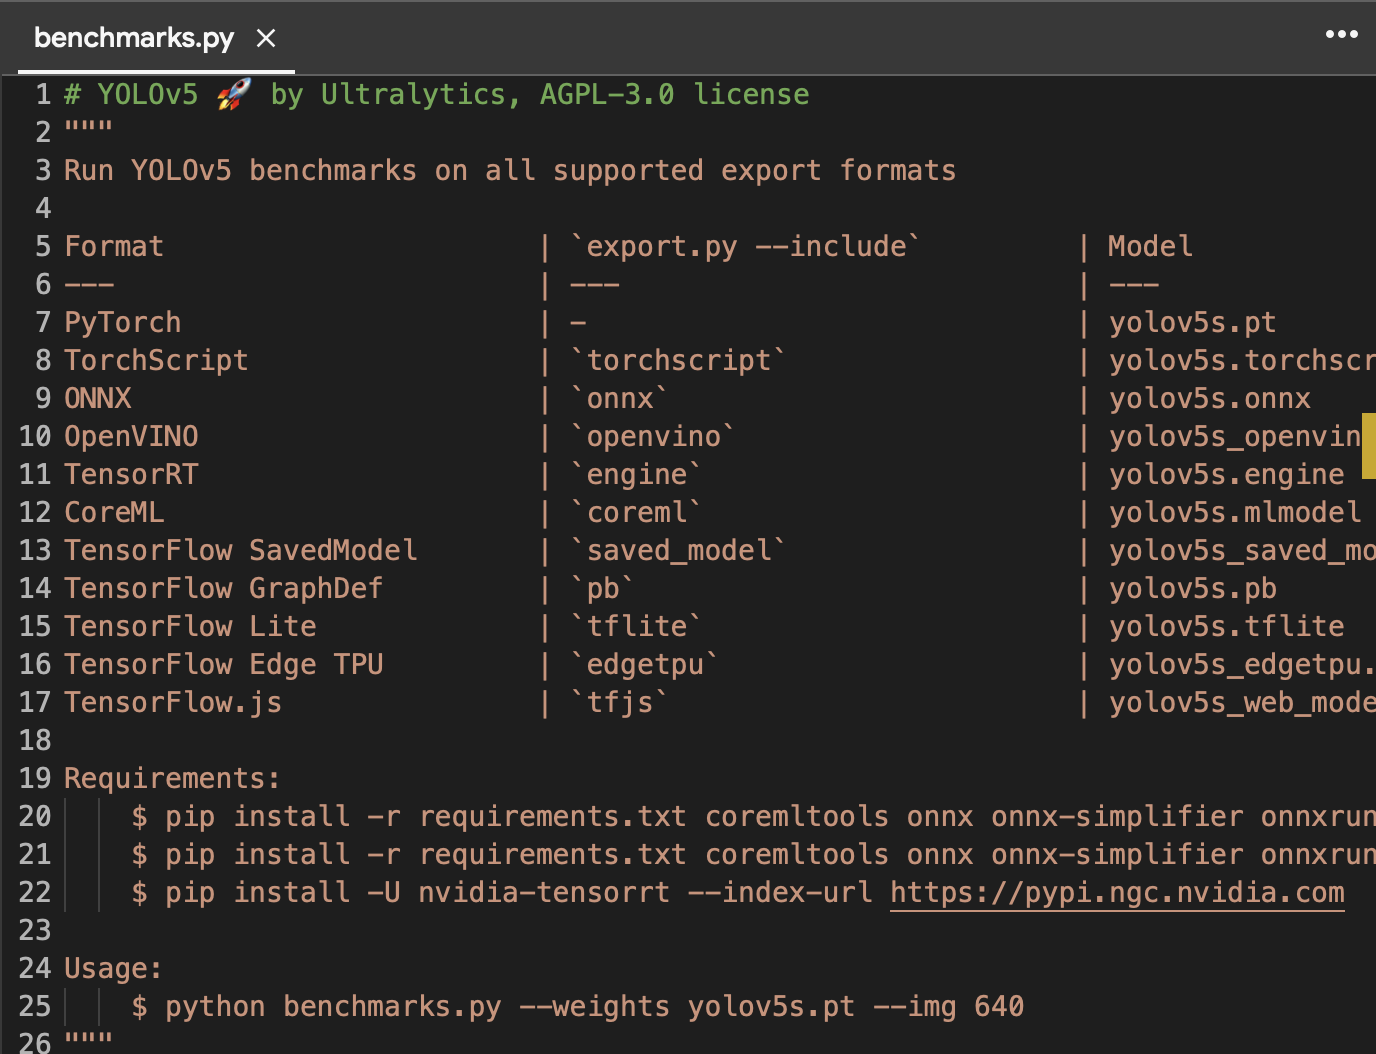
Task: Click 'AGPL-3.0' in line 1
Action: (x=607, y=94)
